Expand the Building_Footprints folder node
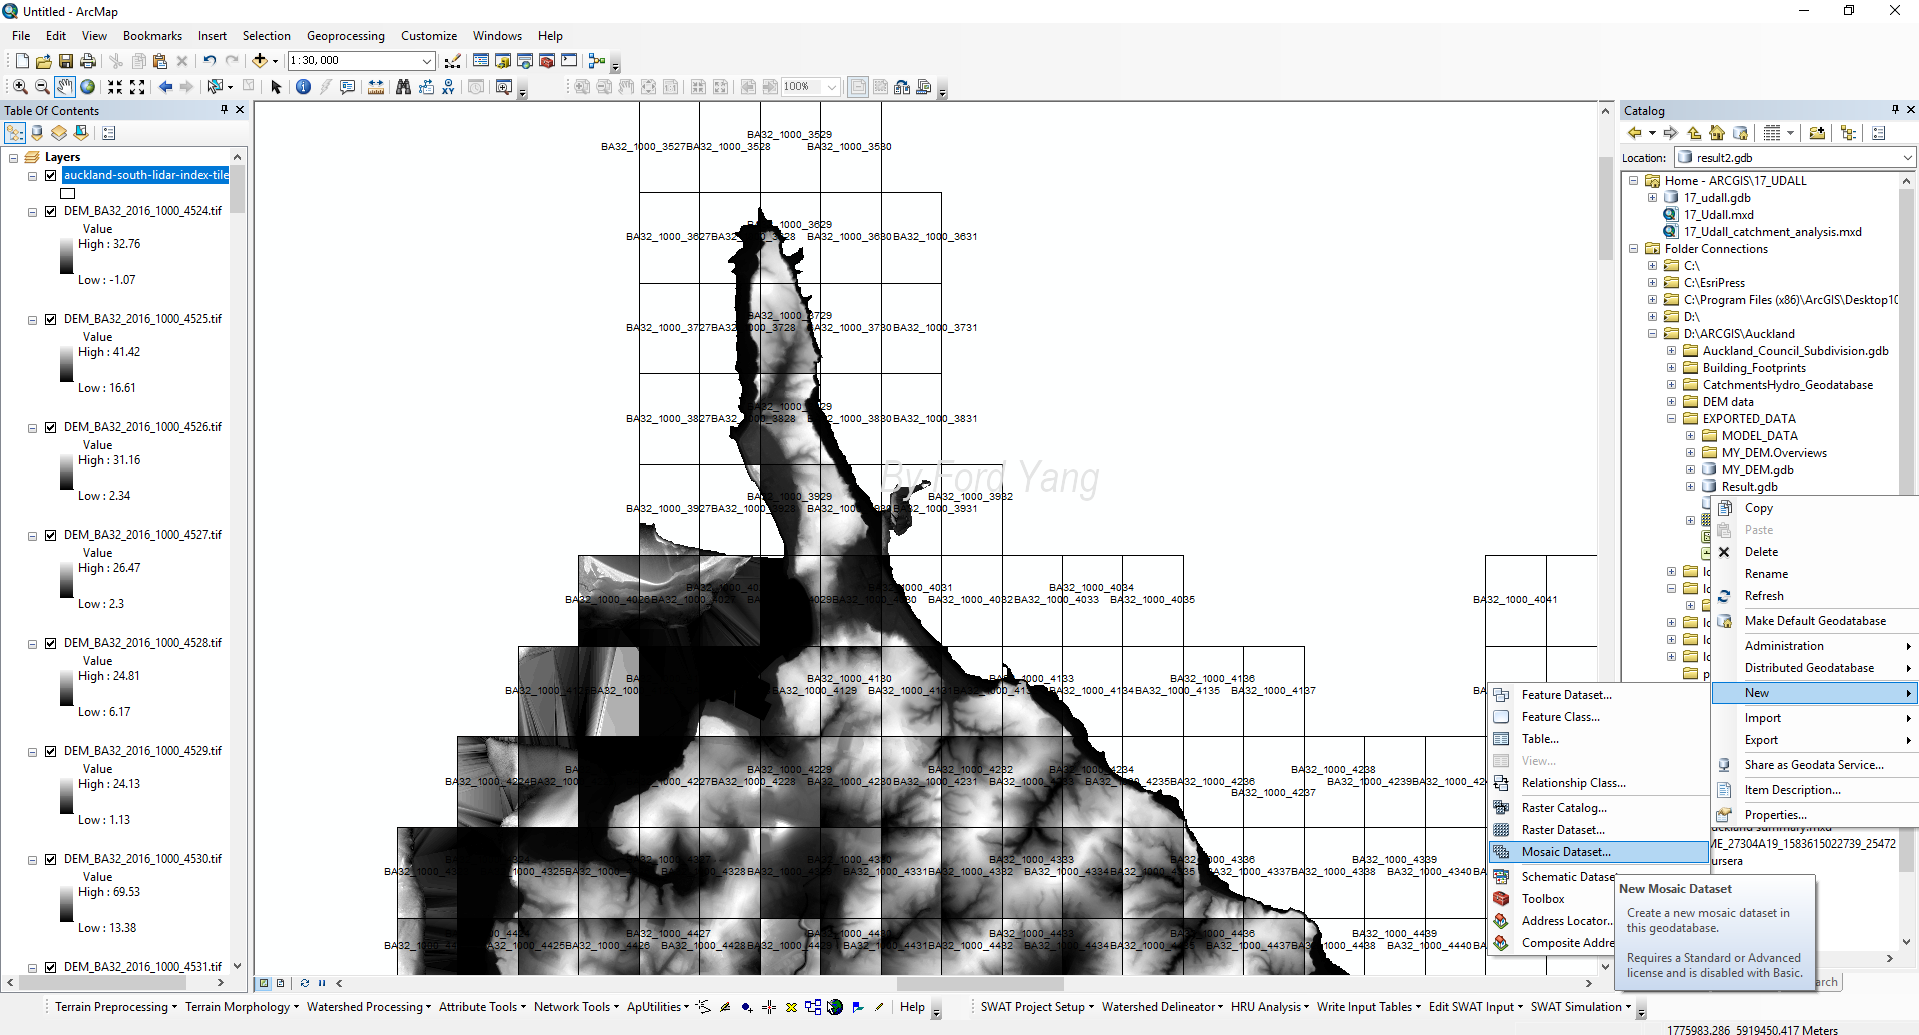This screenshot has width=1919, height=1035. (x=1671, y=368)
